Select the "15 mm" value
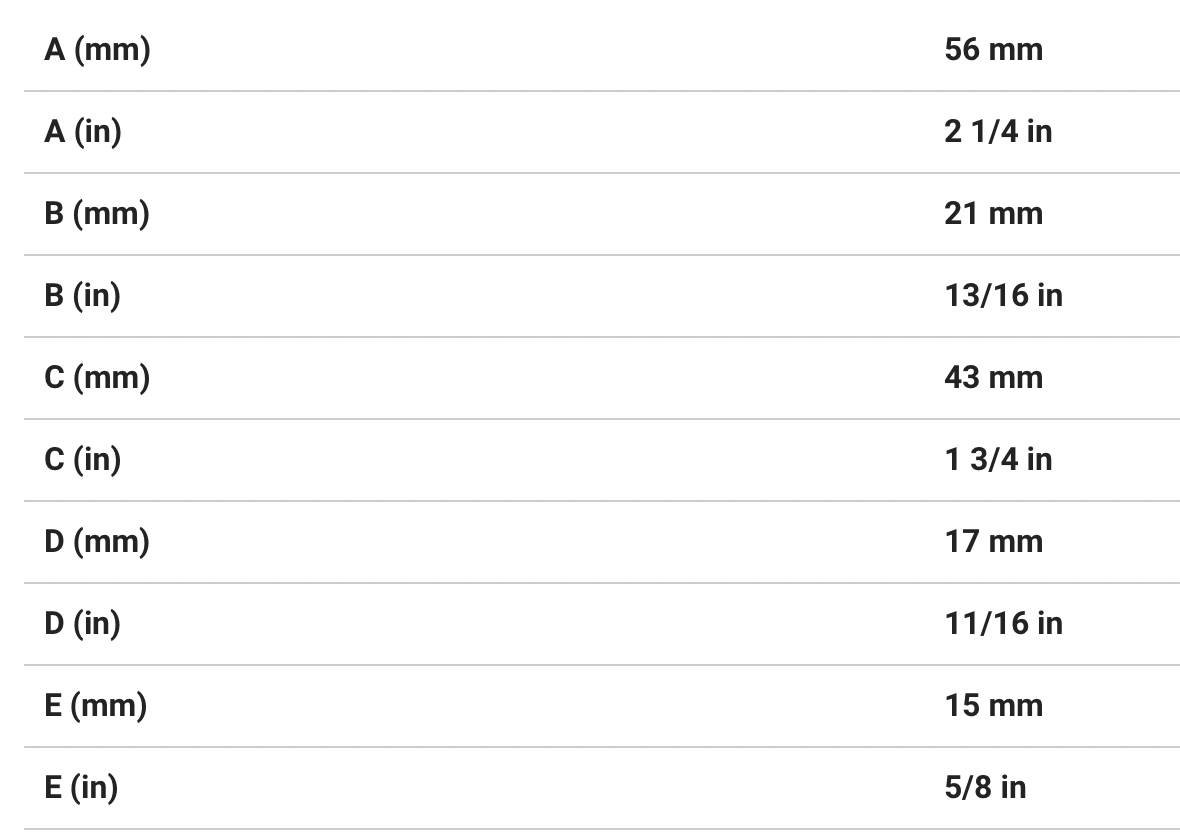This screenshot has width=1180, height=832. point(993,705)
